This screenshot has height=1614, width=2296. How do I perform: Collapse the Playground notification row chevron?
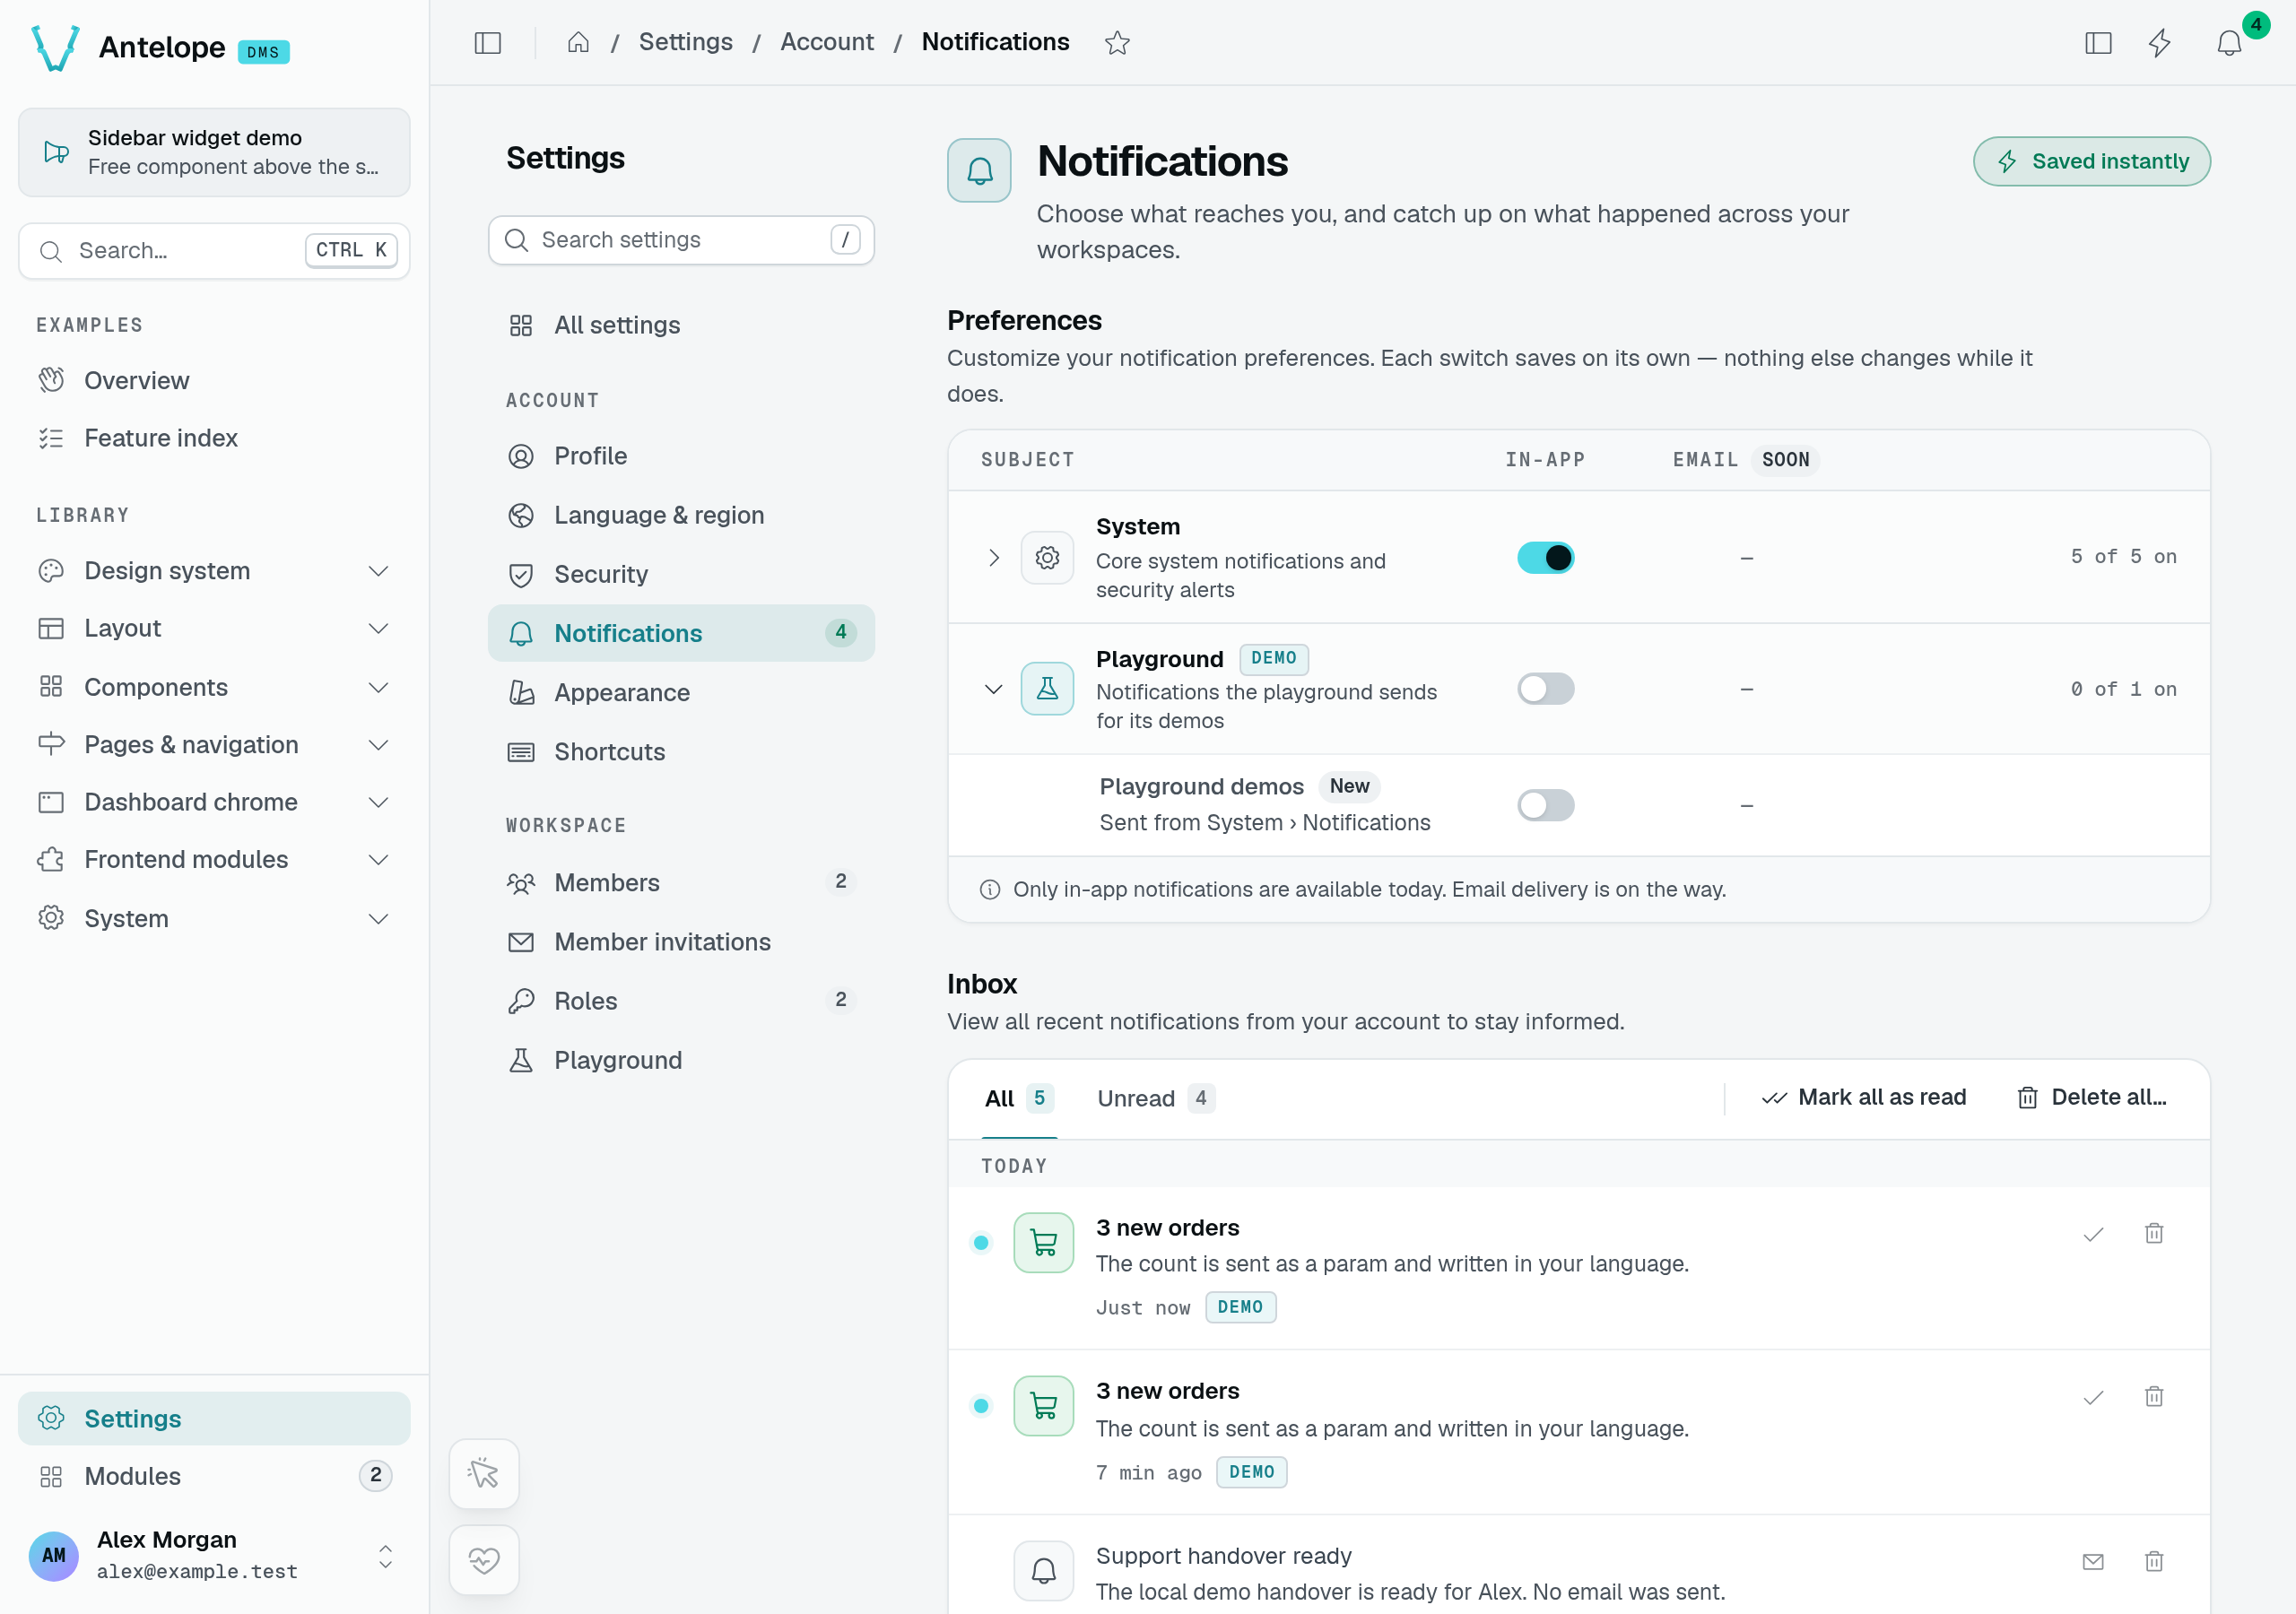click(993, 688)
